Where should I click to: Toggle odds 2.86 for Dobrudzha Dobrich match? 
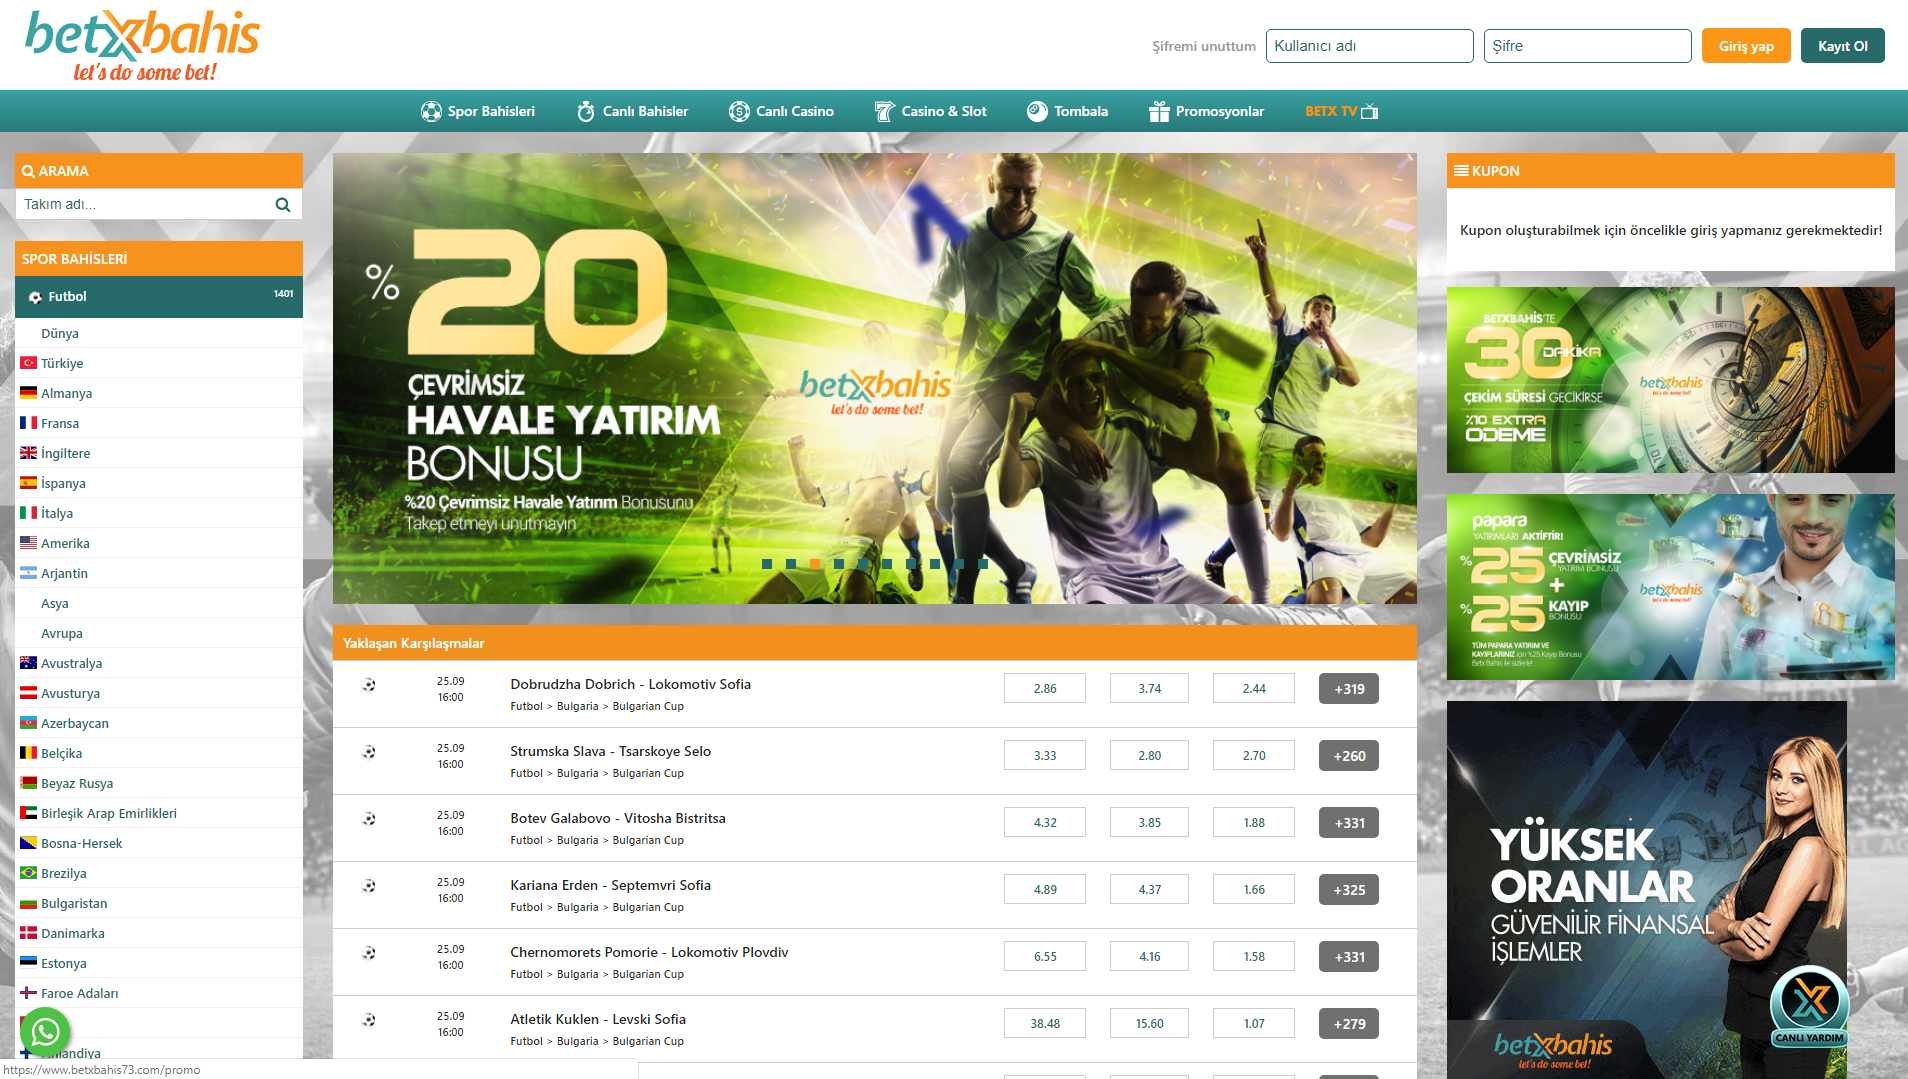[1044, 689]
